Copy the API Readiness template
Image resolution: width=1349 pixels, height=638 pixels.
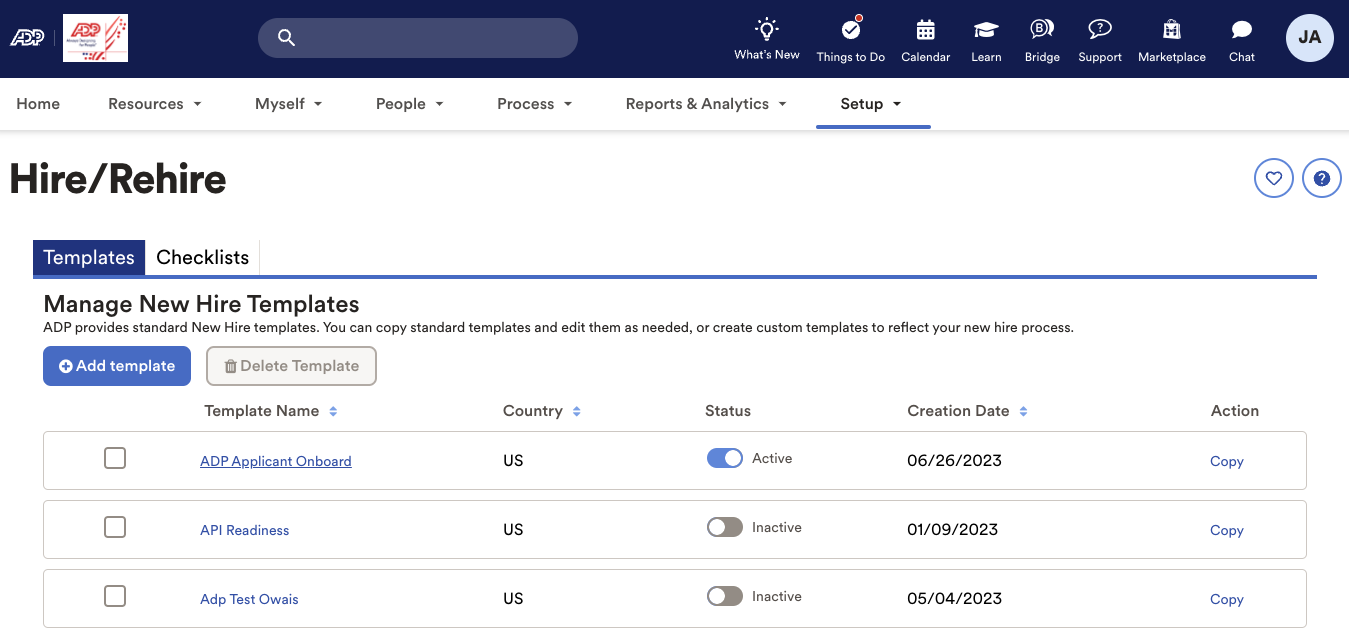point(1226,530)
